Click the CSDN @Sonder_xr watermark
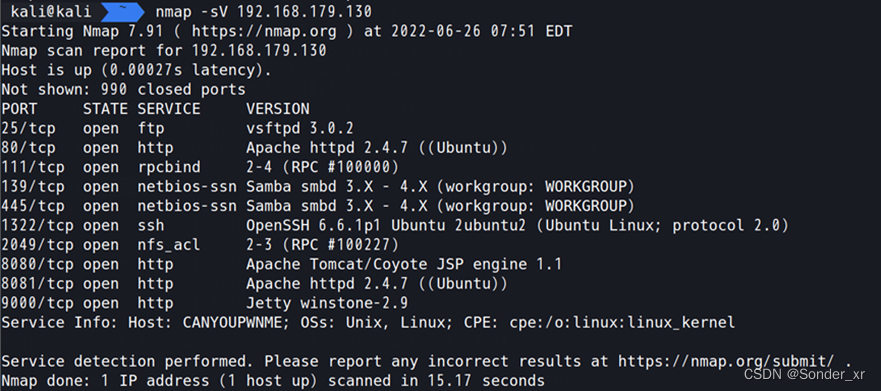881x391 pixels. point(805,374)
